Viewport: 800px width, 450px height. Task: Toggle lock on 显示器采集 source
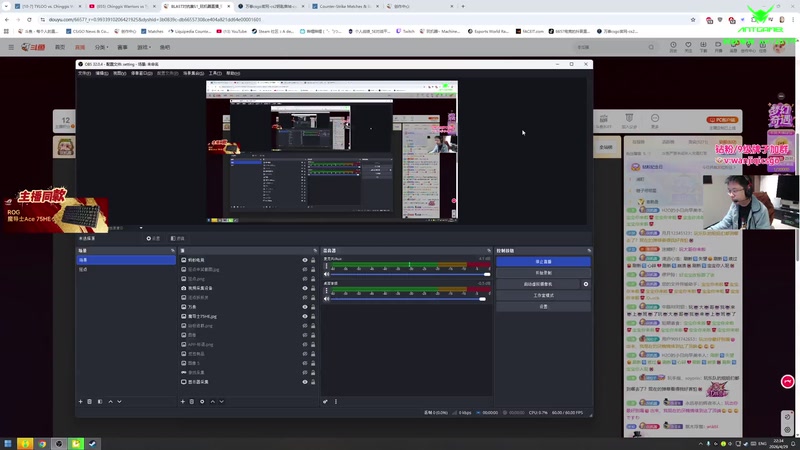(313, 382)
